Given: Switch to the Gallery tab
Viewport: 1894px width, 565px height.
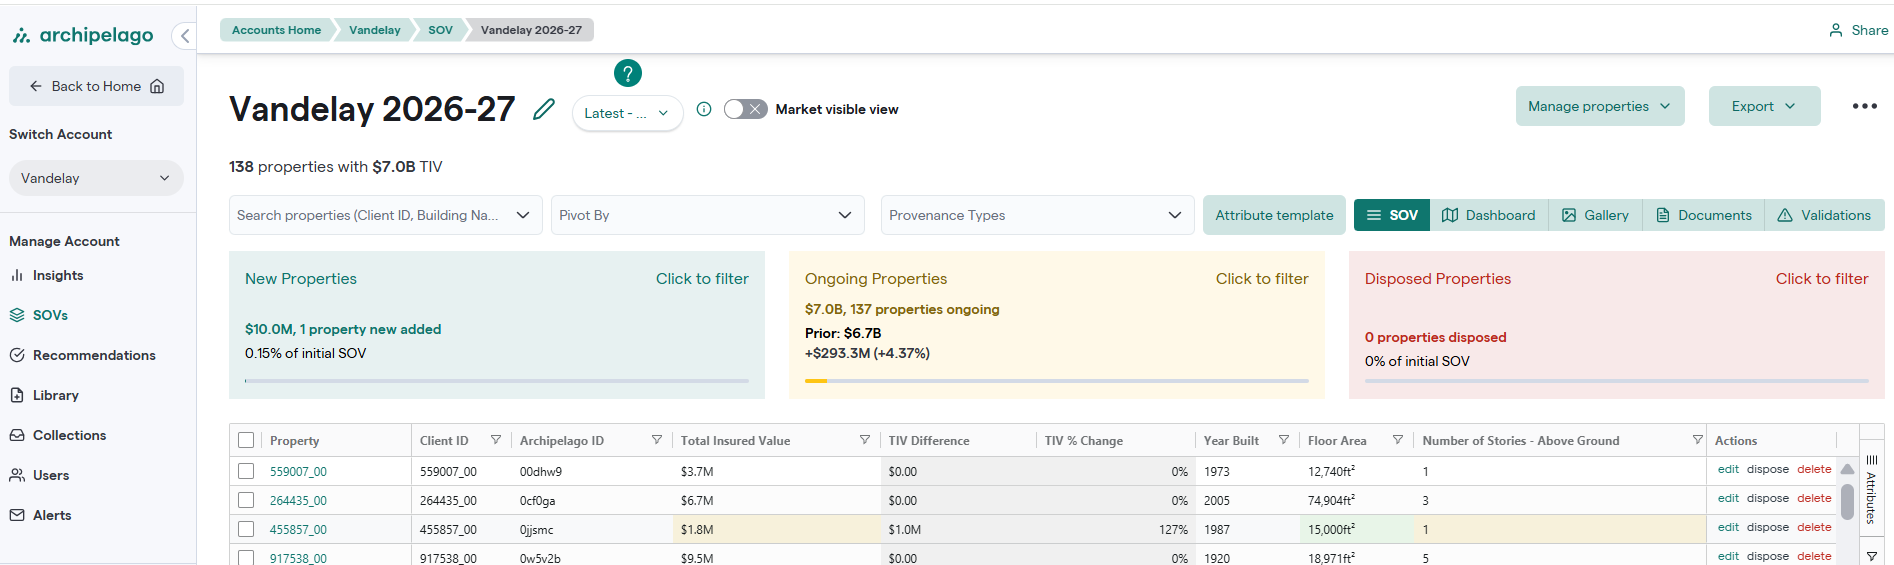Looking at the screenshot, I should tap(1596, 215).
